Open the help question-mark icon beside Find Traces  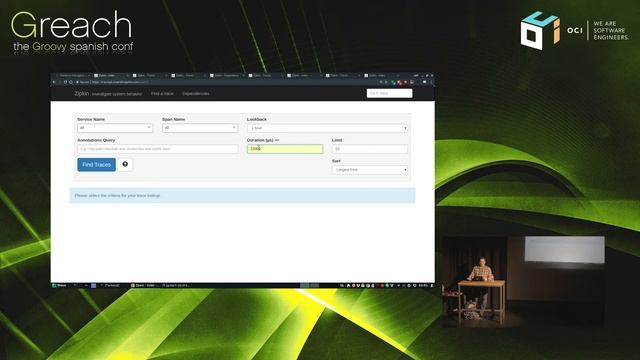(x=125, y=164)
